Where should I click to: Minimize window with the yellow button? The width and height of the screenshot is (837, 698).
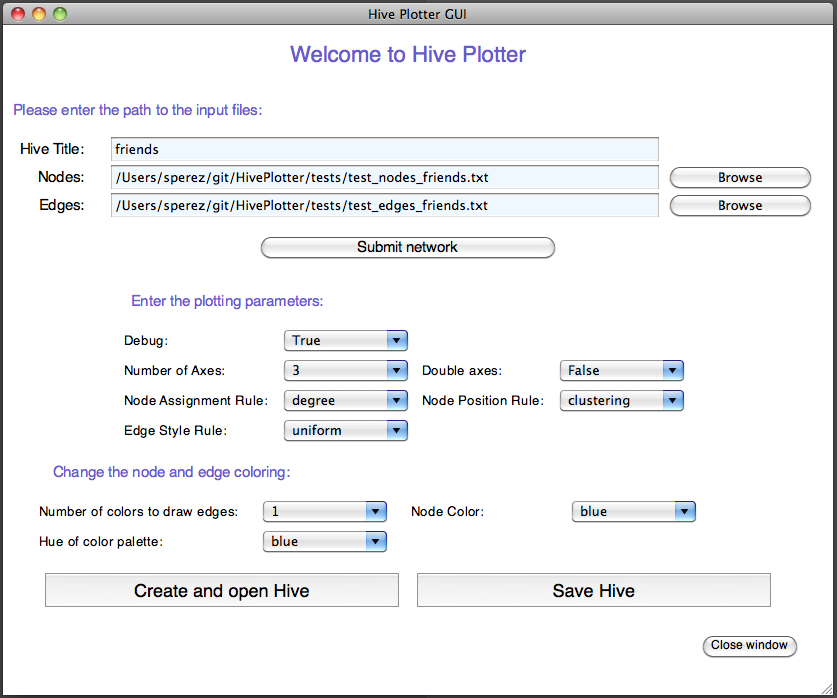(x=39, y=14)
